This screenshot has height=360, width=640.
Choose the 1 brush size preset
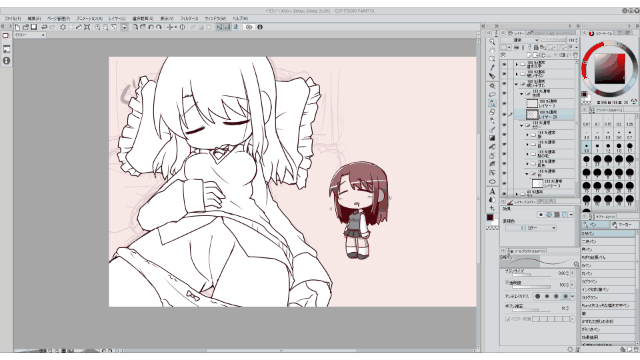(597, 147)
